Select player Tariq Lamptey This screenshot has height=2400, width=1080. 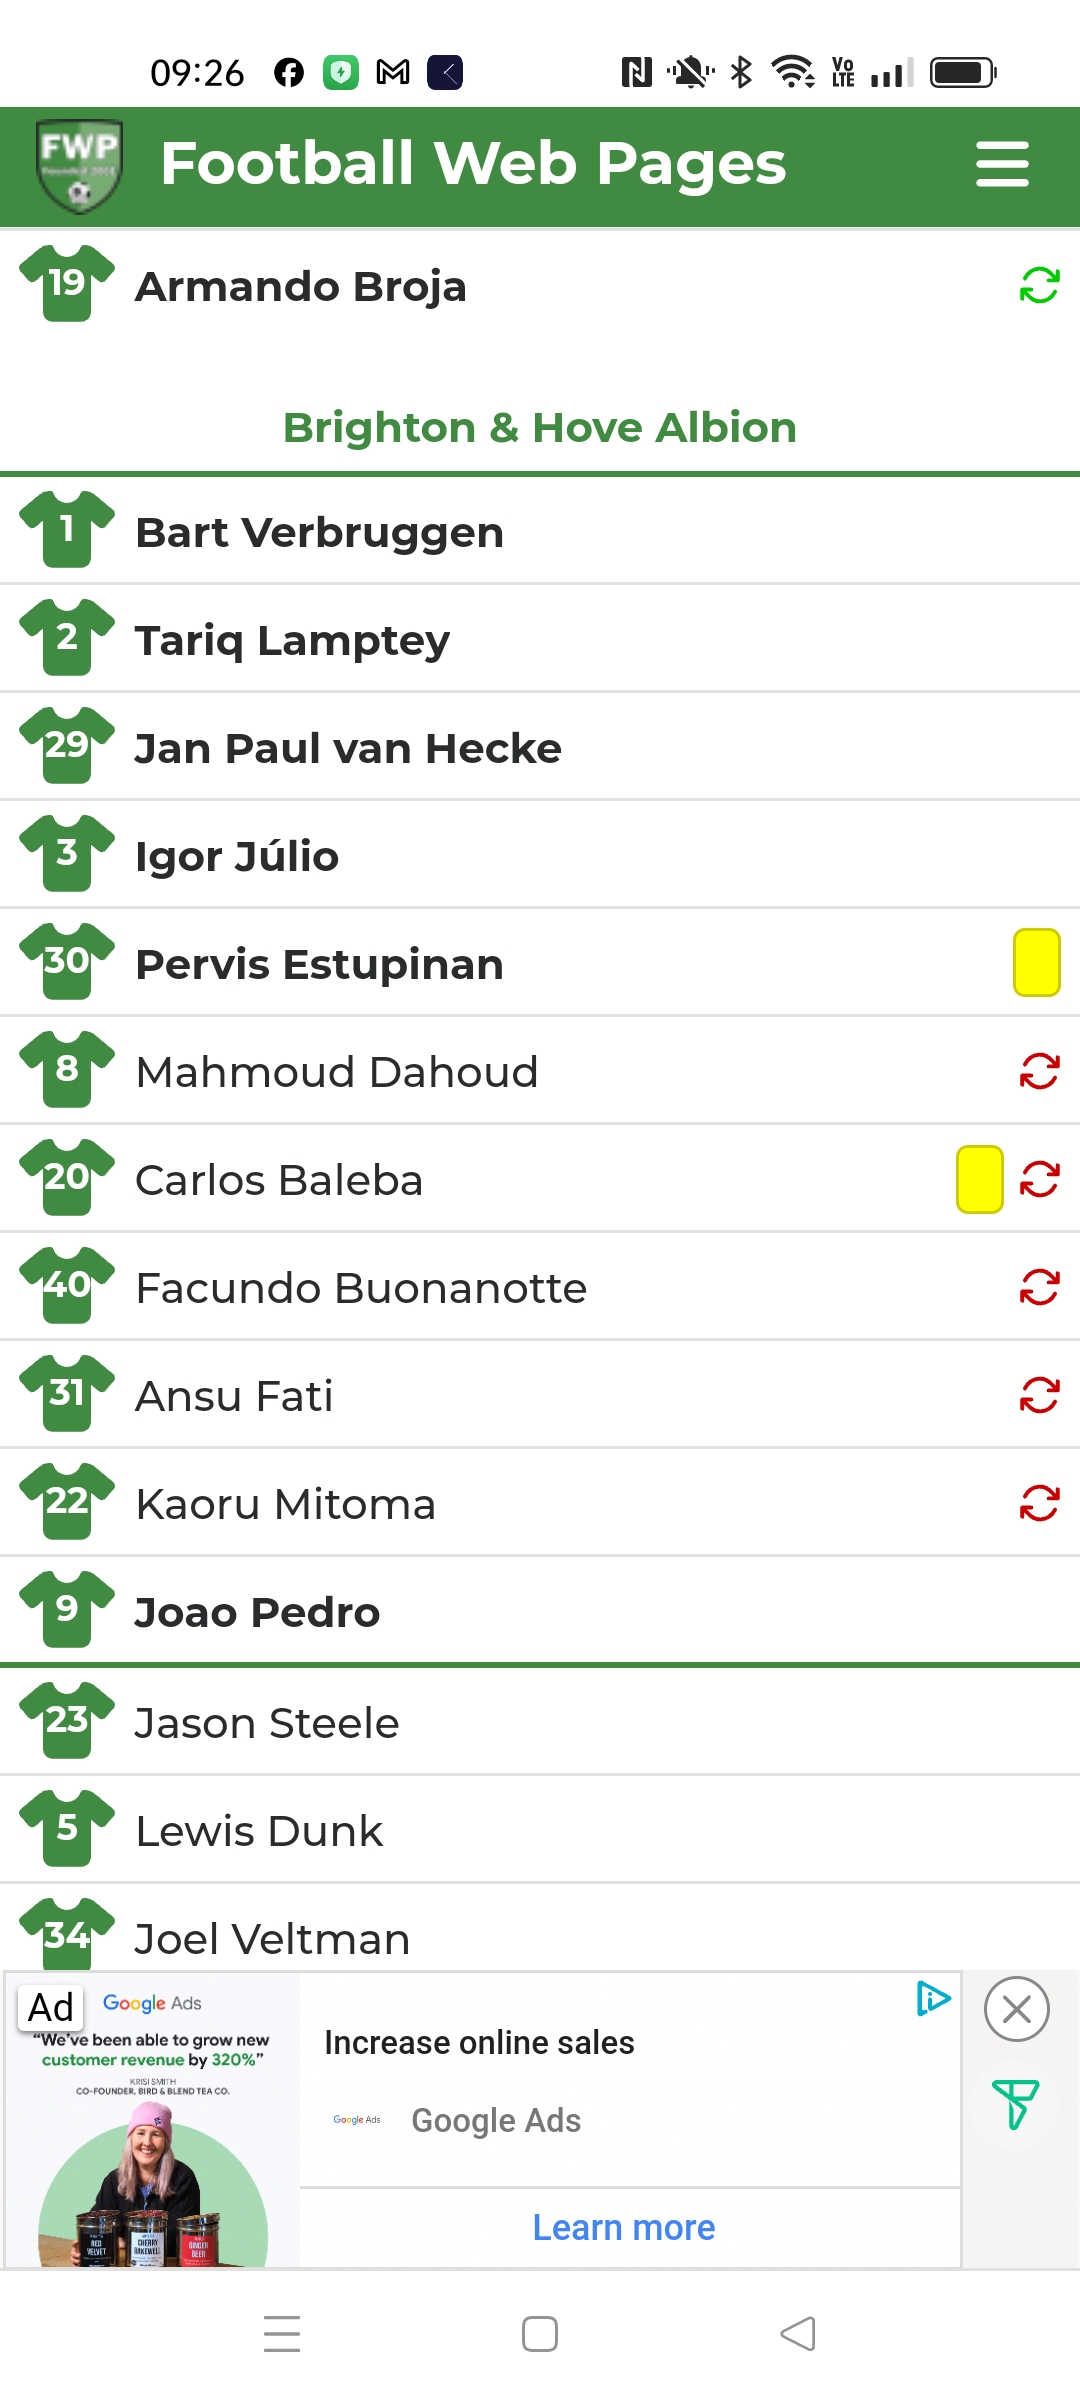(540, 639)
